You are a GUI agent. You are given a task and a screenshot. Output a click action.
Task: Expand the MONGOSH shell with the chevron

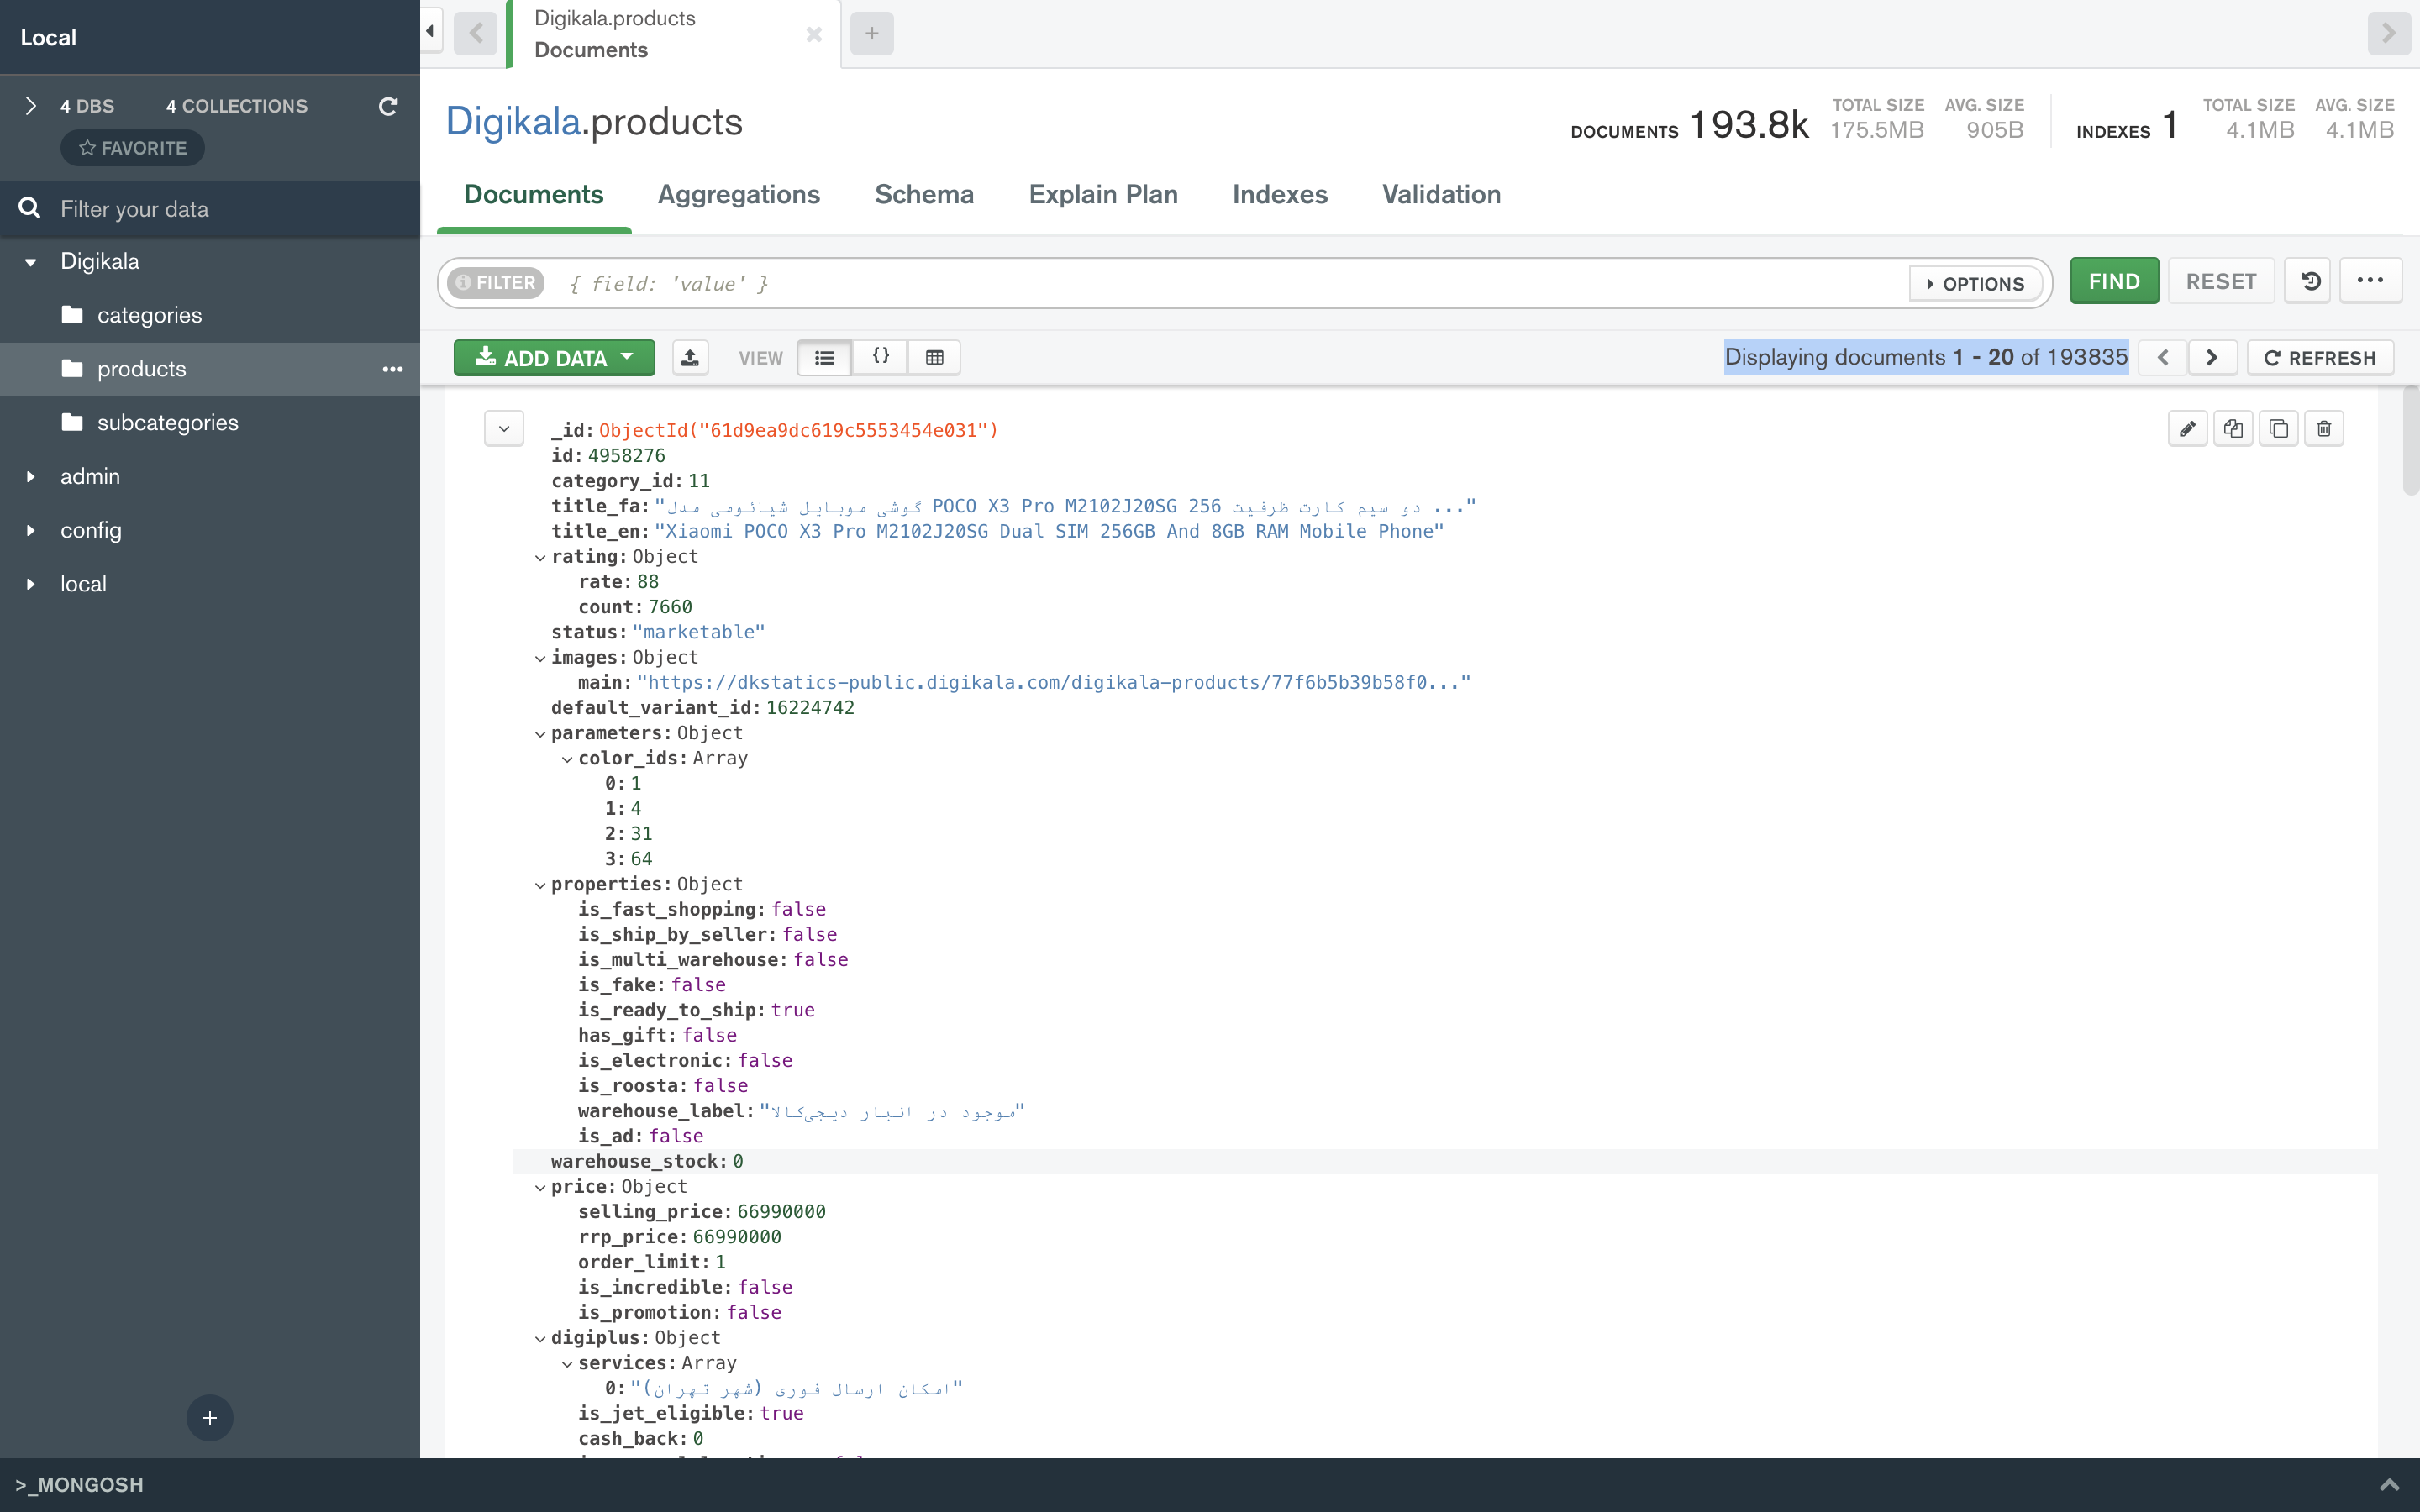pyautogui.click(x=2389, y=1485)
